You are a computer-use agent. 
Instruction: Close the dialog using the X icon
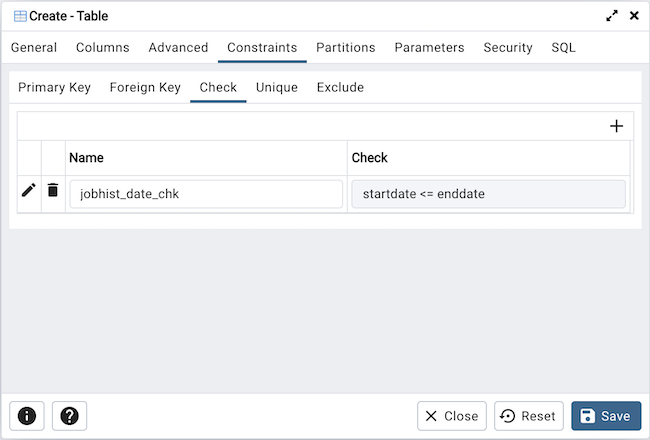[634, 16]
